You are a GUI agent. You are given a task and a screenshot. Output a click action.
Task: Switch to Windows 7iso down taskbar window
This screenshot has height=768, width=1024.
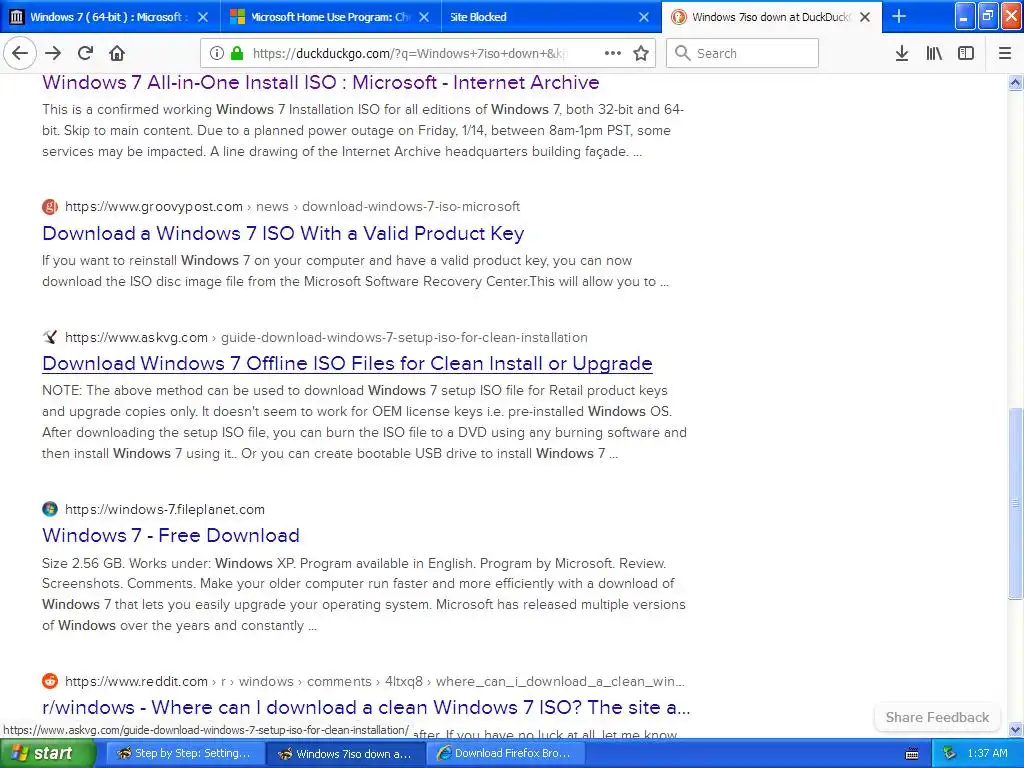[x=345, y=753]
